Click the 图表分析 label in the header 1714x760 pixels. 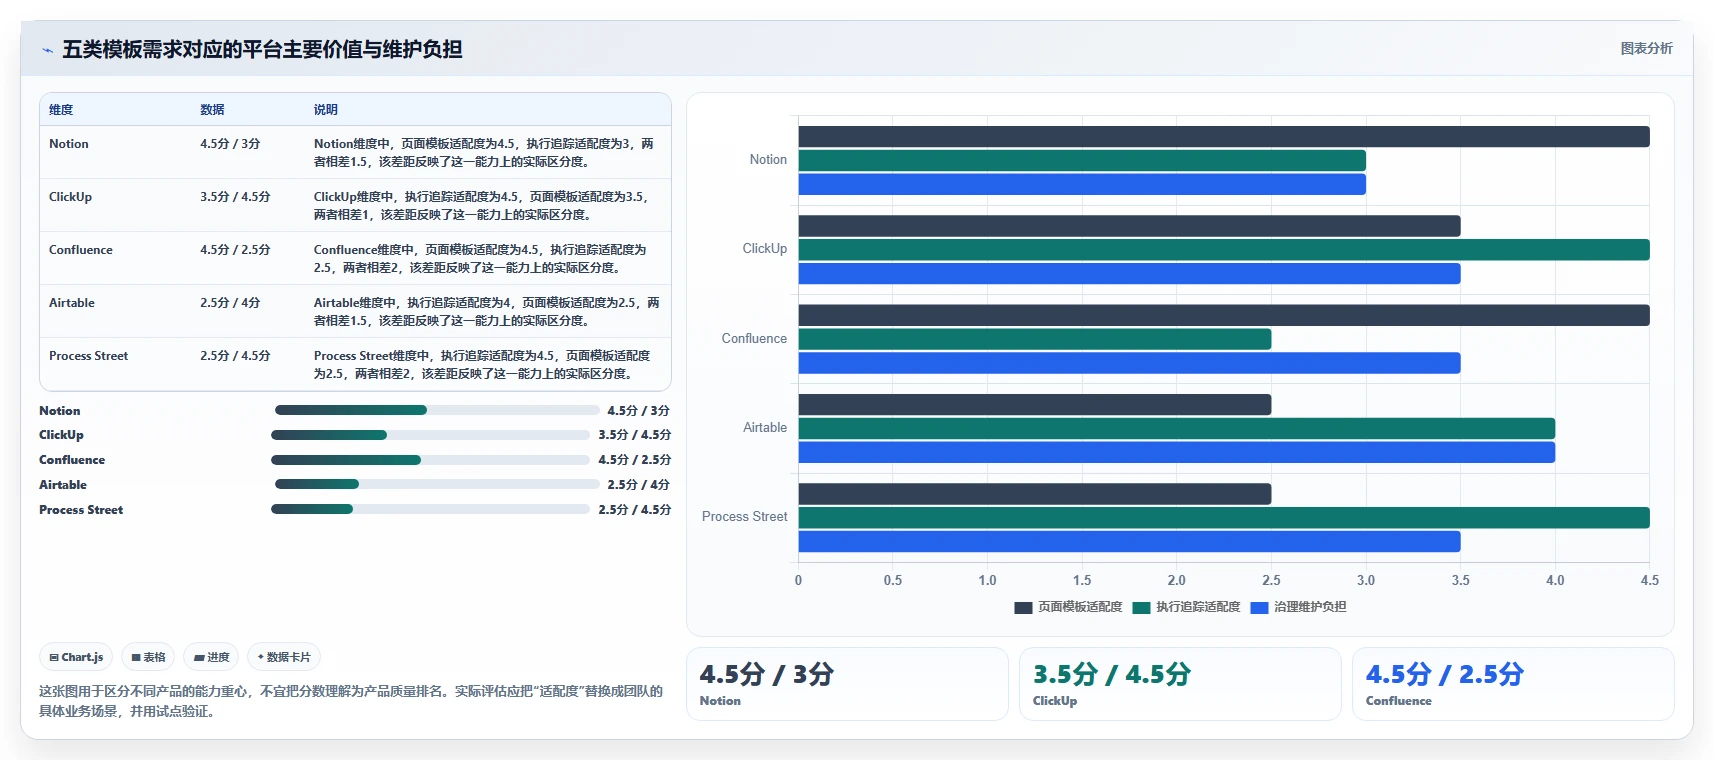pyautogui.click(x=1646, y=48)
